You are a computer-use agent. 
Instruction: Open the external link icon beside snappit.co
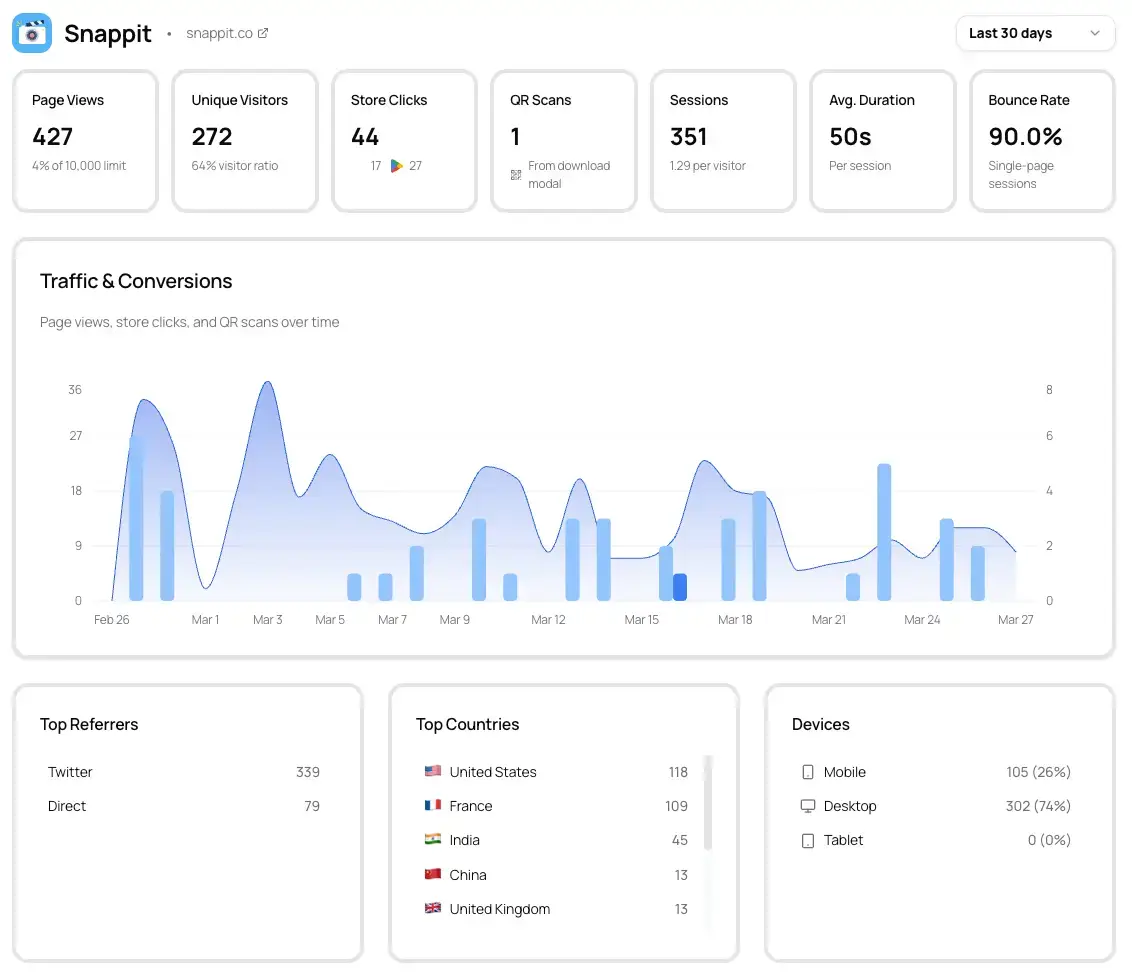coord(263,33)
